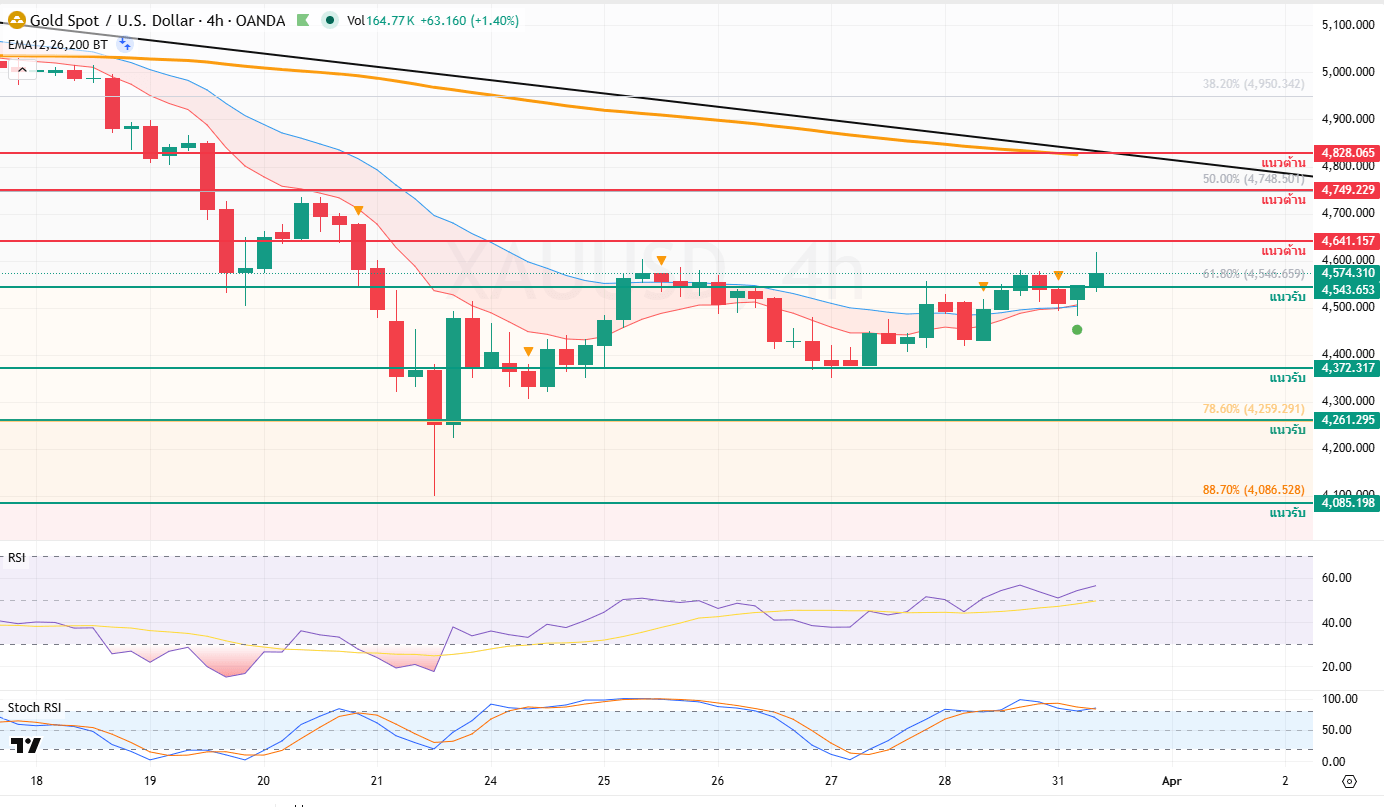Click the green flag icon beside OANDA

coord(303,20)
